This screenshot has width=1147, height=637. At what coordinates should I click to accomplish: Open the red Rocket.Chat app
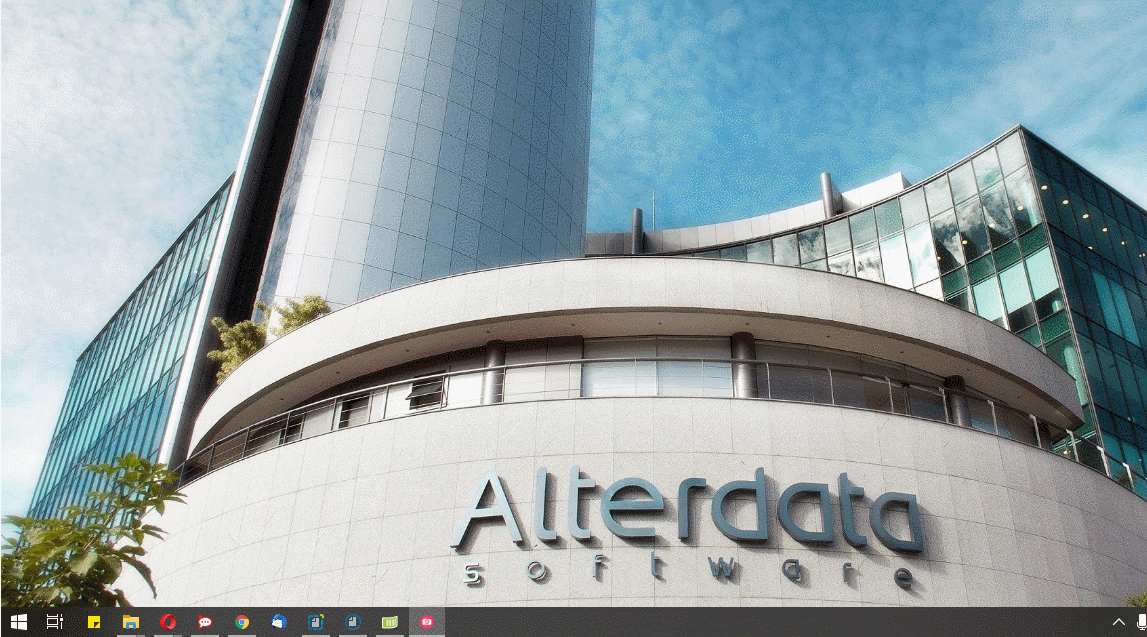(205, 622)
